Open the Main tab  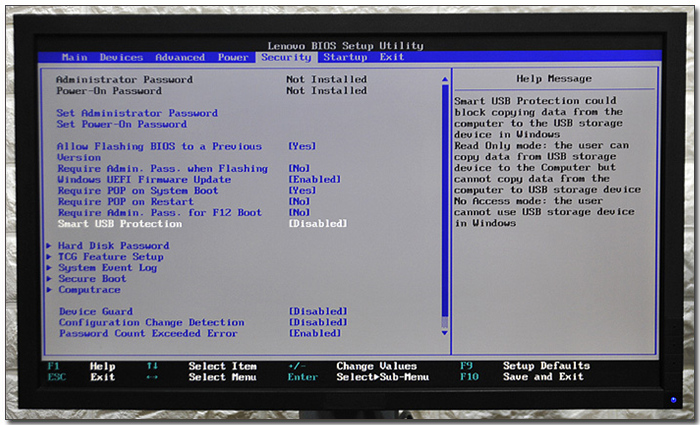click(x=75, y=57)
